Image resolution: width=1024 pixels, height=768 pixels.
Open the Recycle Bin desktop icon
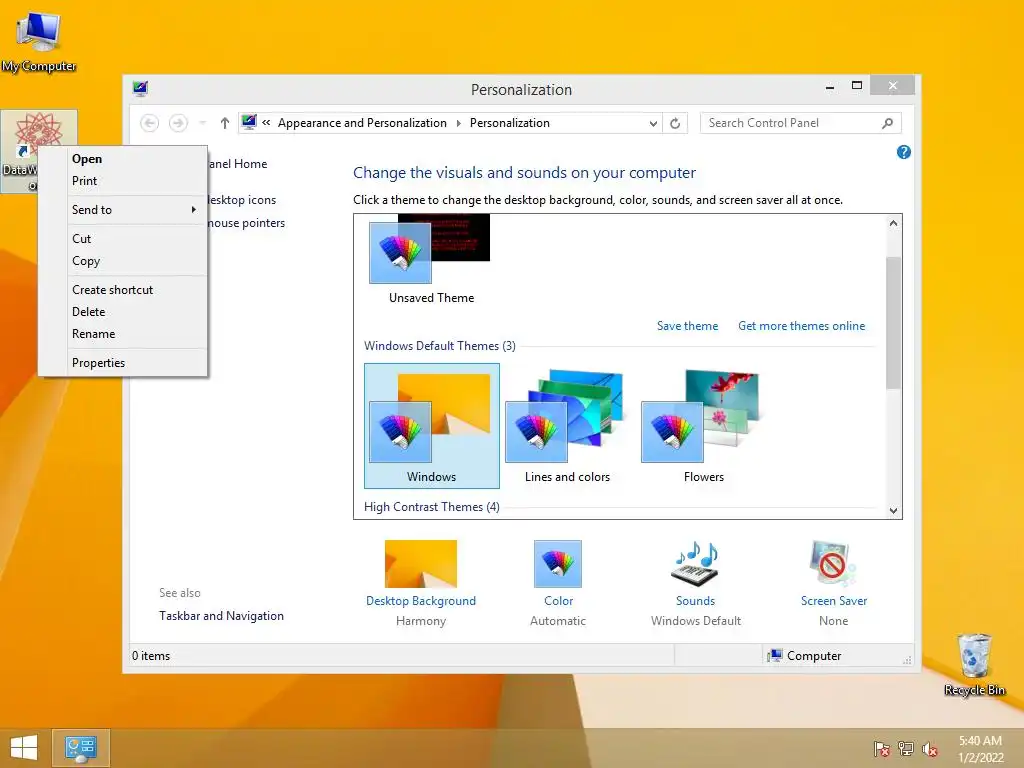974,664
